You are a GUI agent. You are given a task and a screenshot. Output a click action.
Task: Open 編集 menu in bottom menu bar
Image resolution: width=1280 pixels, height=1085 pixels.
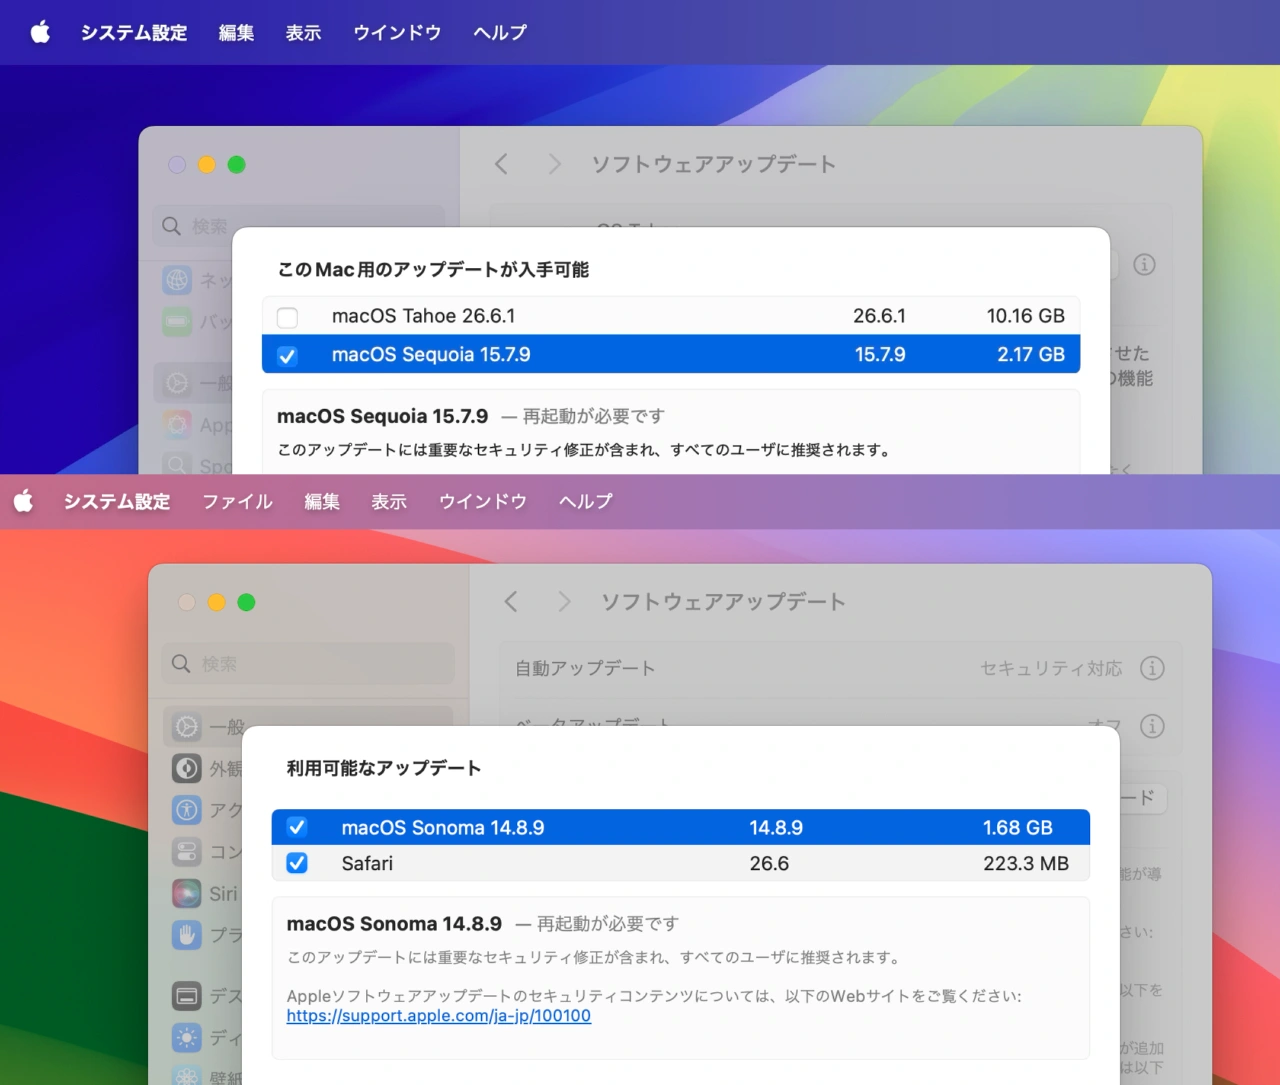[322, 501]
